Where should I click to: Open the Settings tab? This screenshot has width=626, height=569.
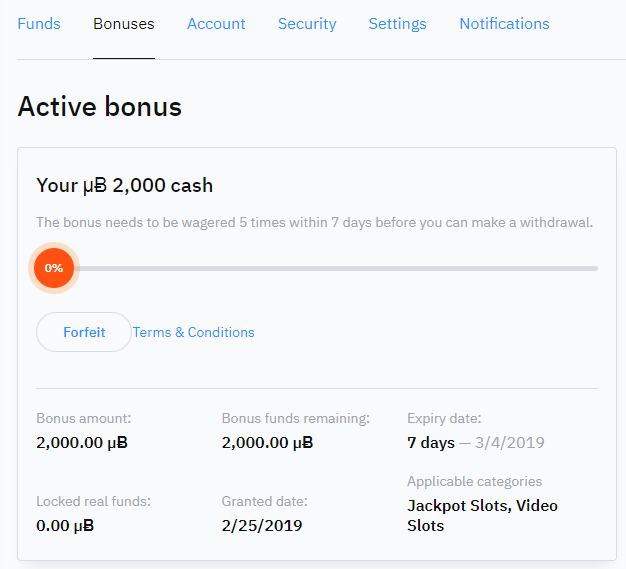(397, 23)
